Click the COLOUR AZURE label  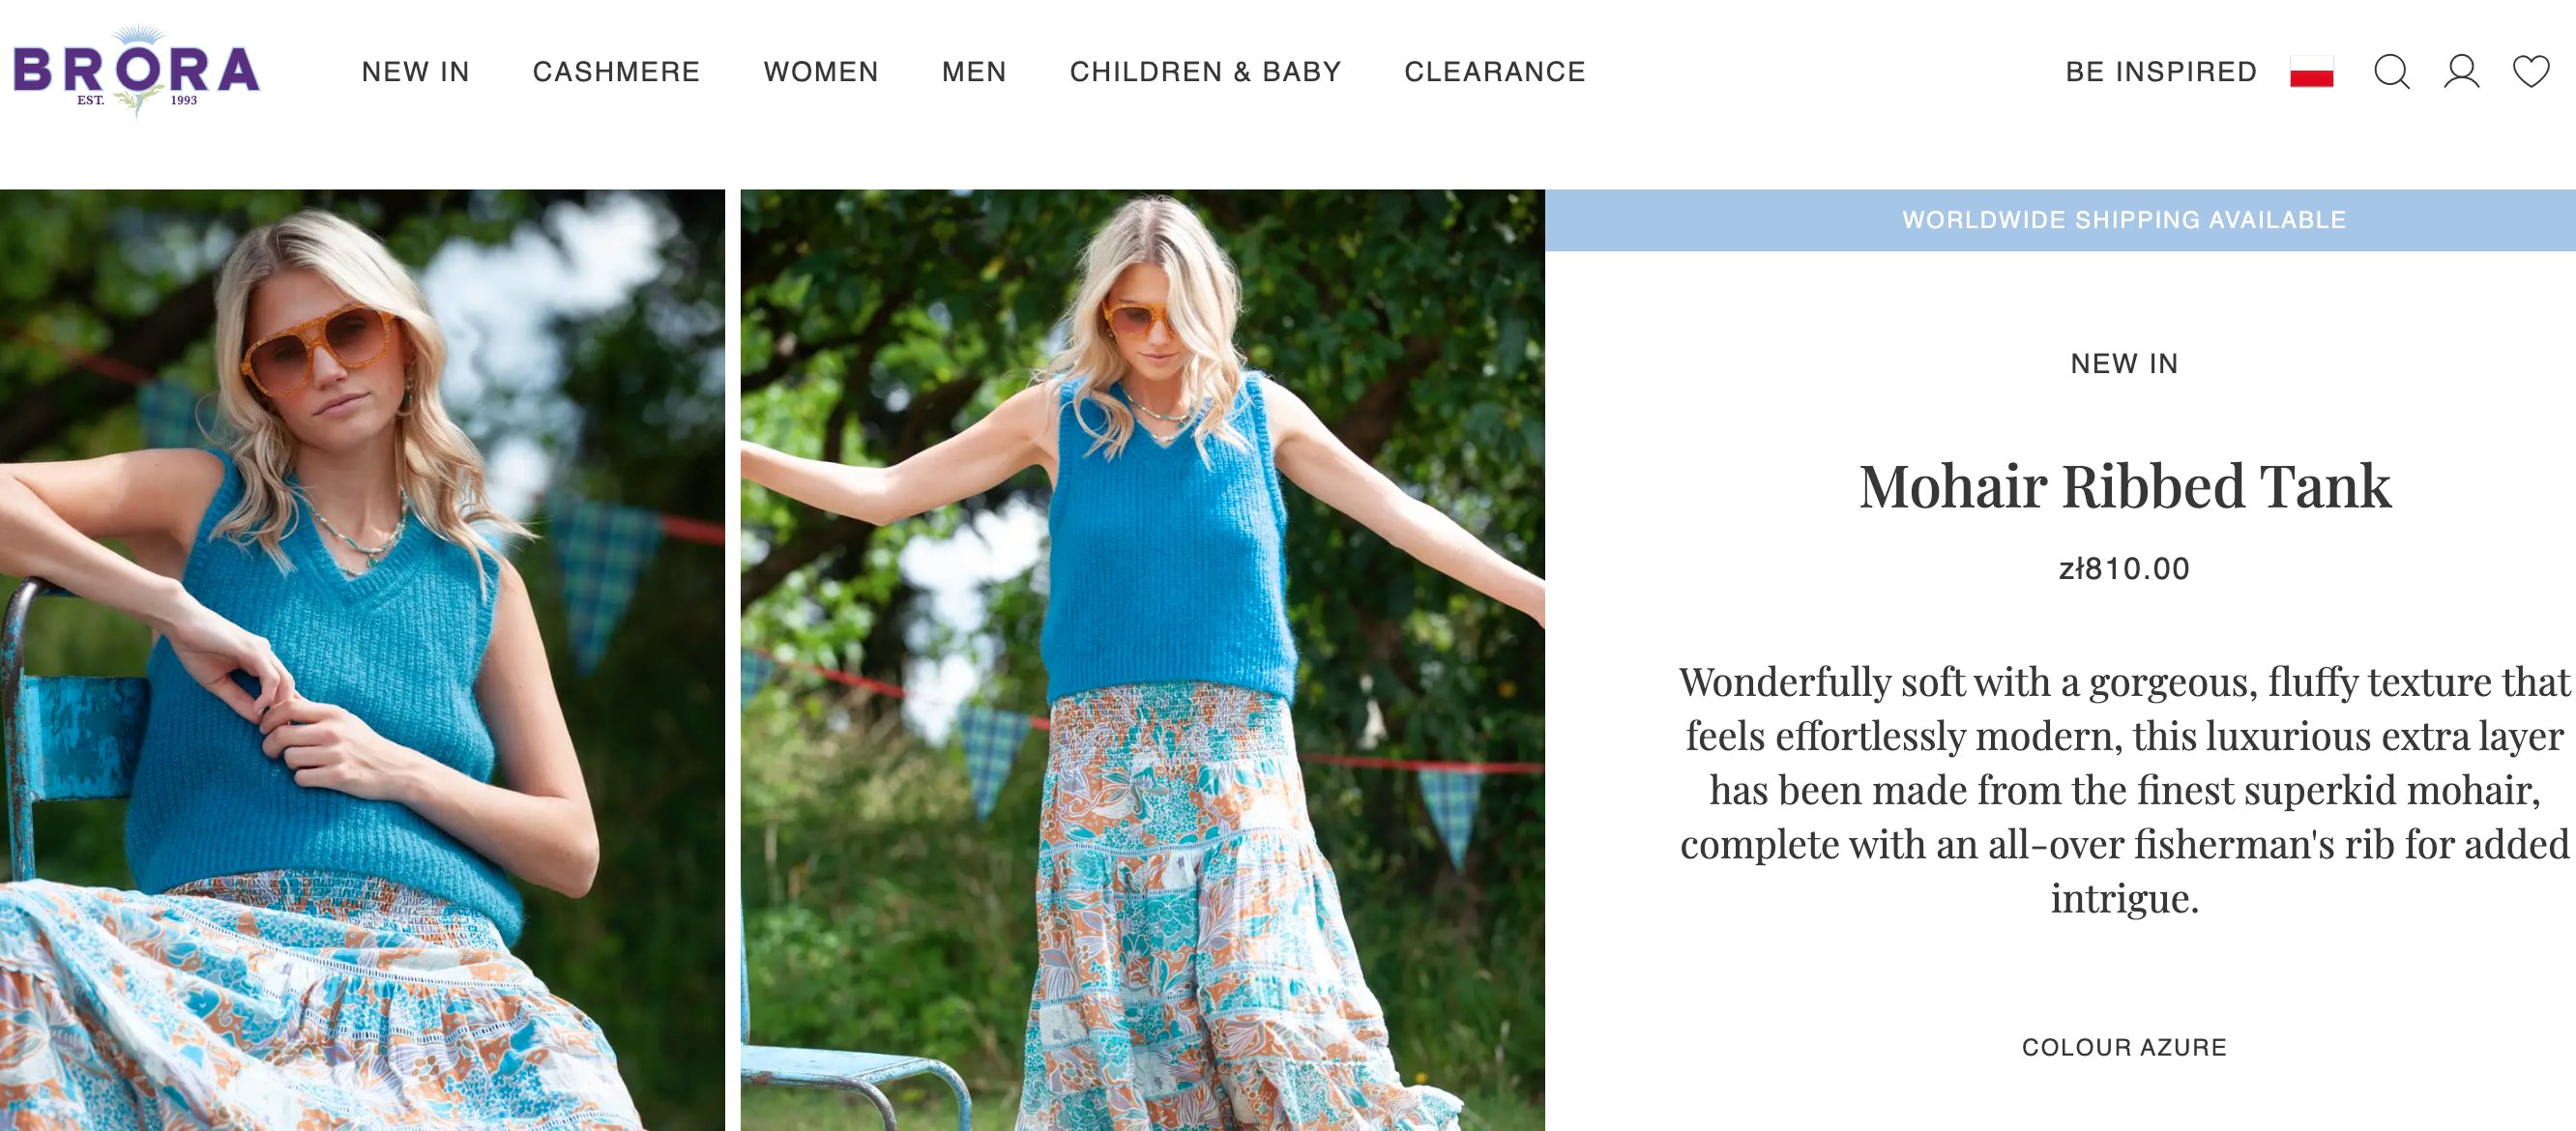2124,1047
